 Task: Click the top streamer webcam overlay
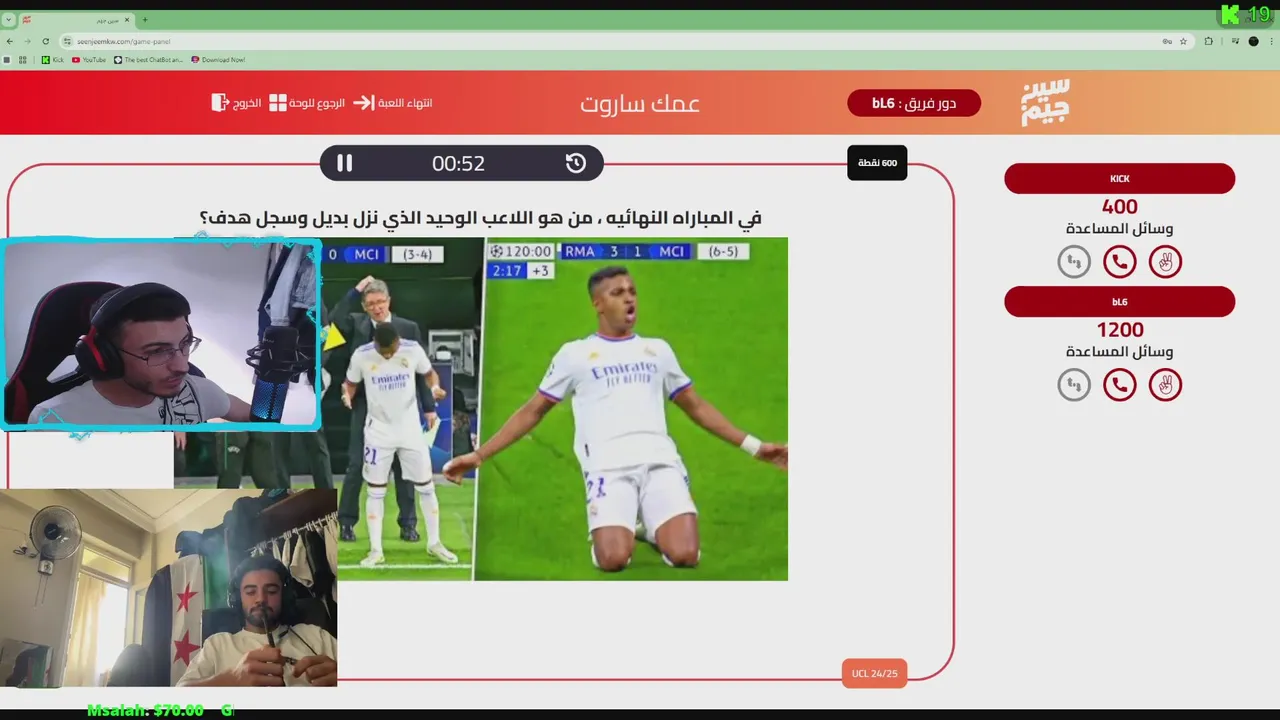coord(160,334)
